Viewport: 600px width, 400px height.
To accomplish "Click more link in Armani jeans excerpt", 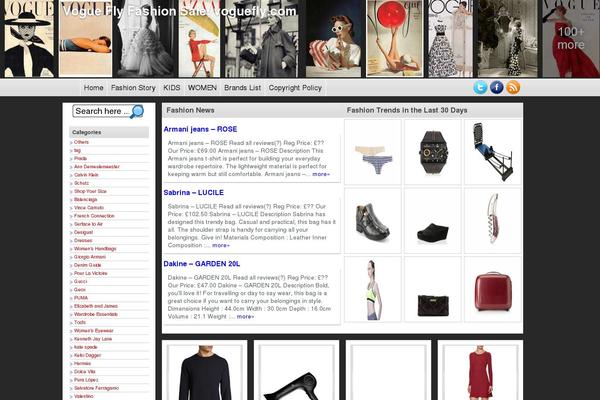I will 321,174.
